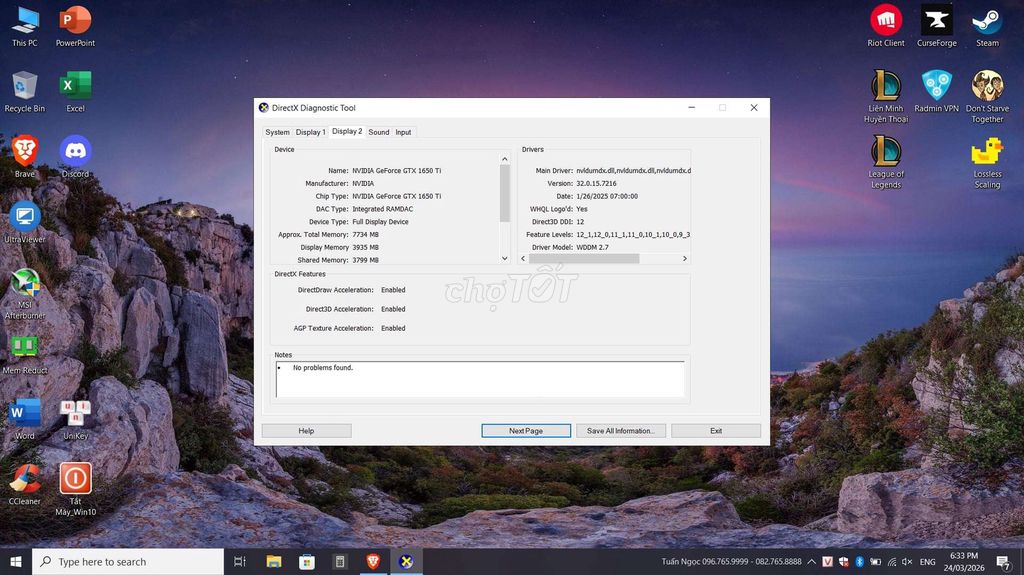The width and height of the screenshot is (1024, 575).
Task: Select the MSI Afterburner desktop icon
Action: [25, 294]
